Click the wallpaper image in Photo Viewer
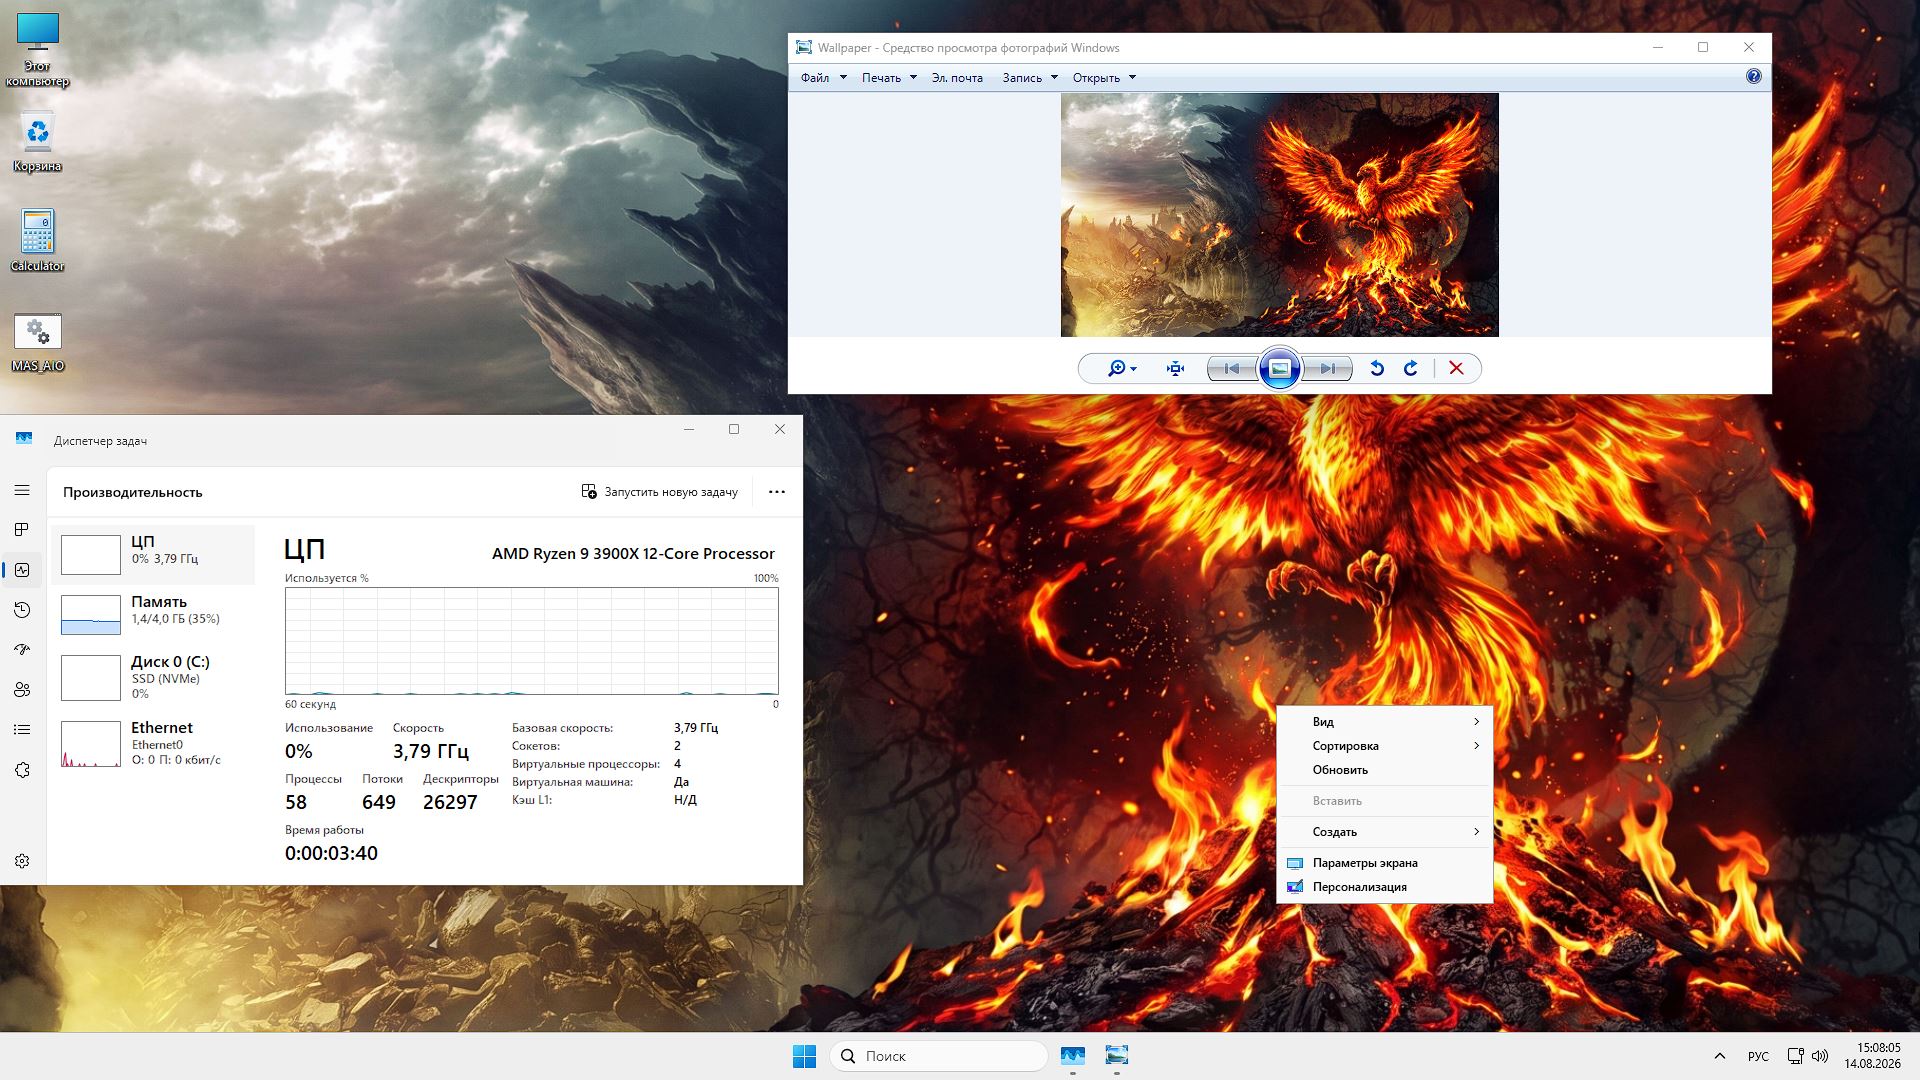The height and width of the screenshot is (1080, 1920). coord(1280,215)
